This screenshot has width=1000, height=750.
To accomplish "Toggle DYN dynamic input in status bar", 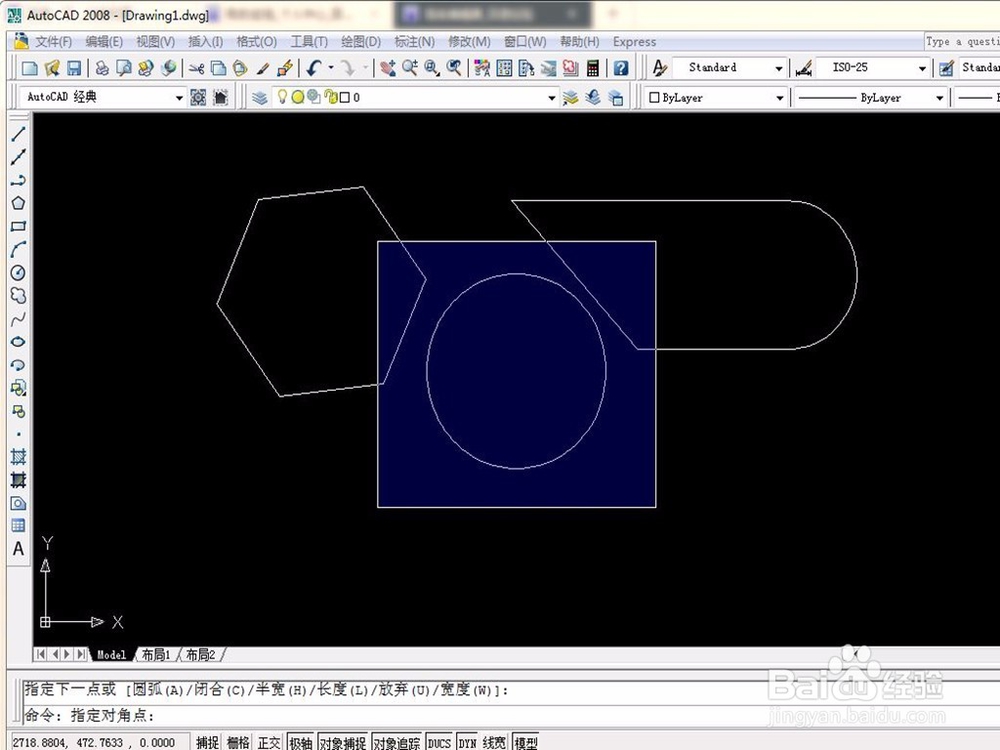I will point(467,742).
